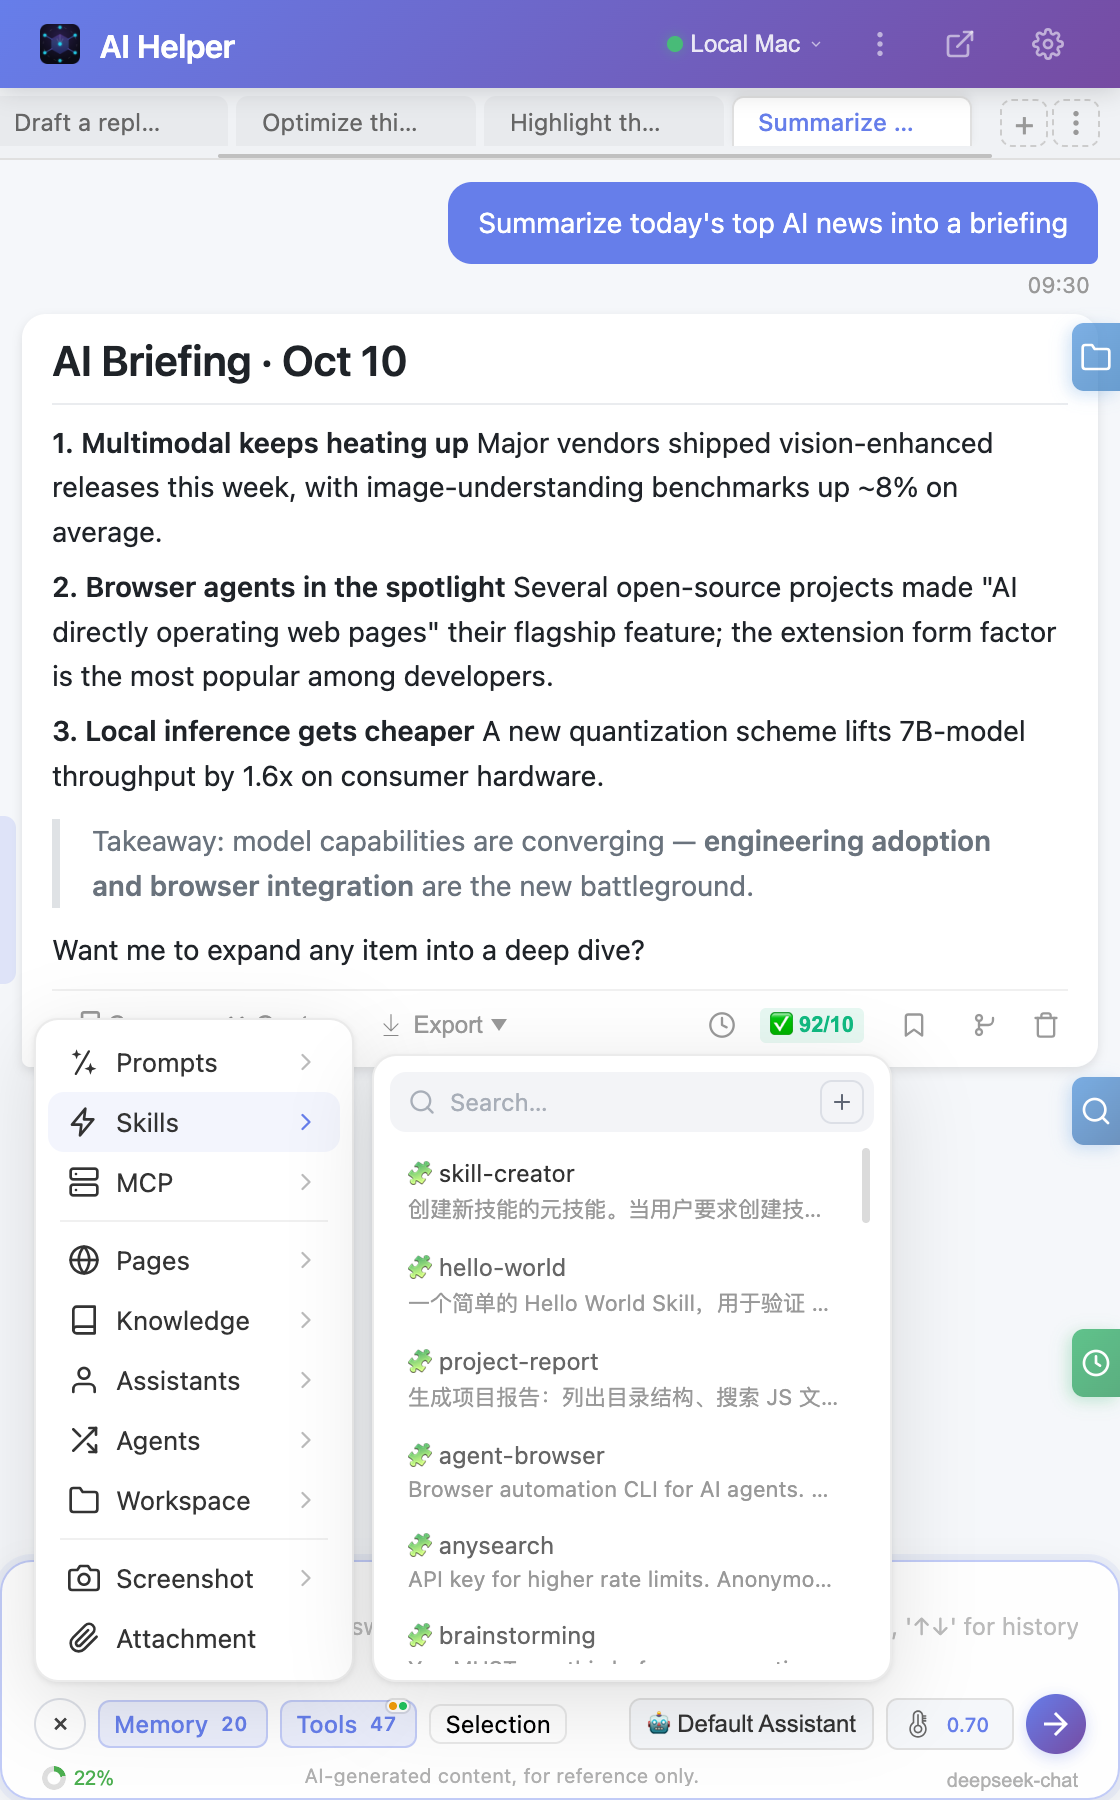Expand the Prompts submenu
This screenshot has height=1800, width=1120.
[x=194, y=1063]
